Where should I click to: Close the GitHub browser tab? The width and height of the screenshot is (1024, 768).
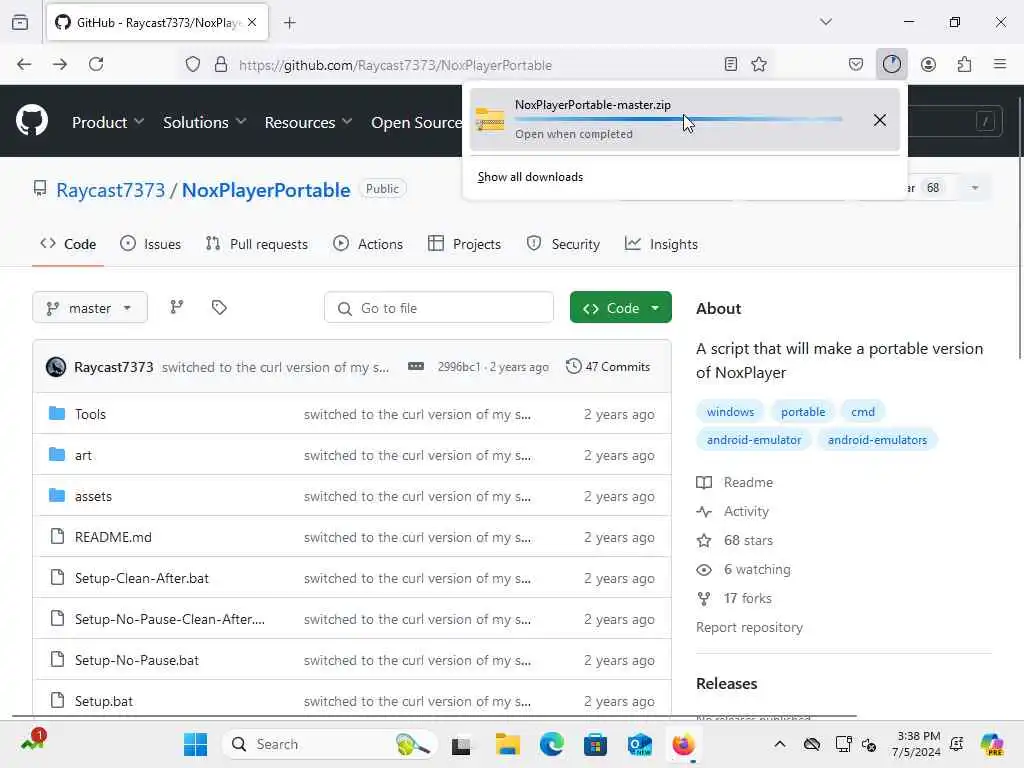252,22
